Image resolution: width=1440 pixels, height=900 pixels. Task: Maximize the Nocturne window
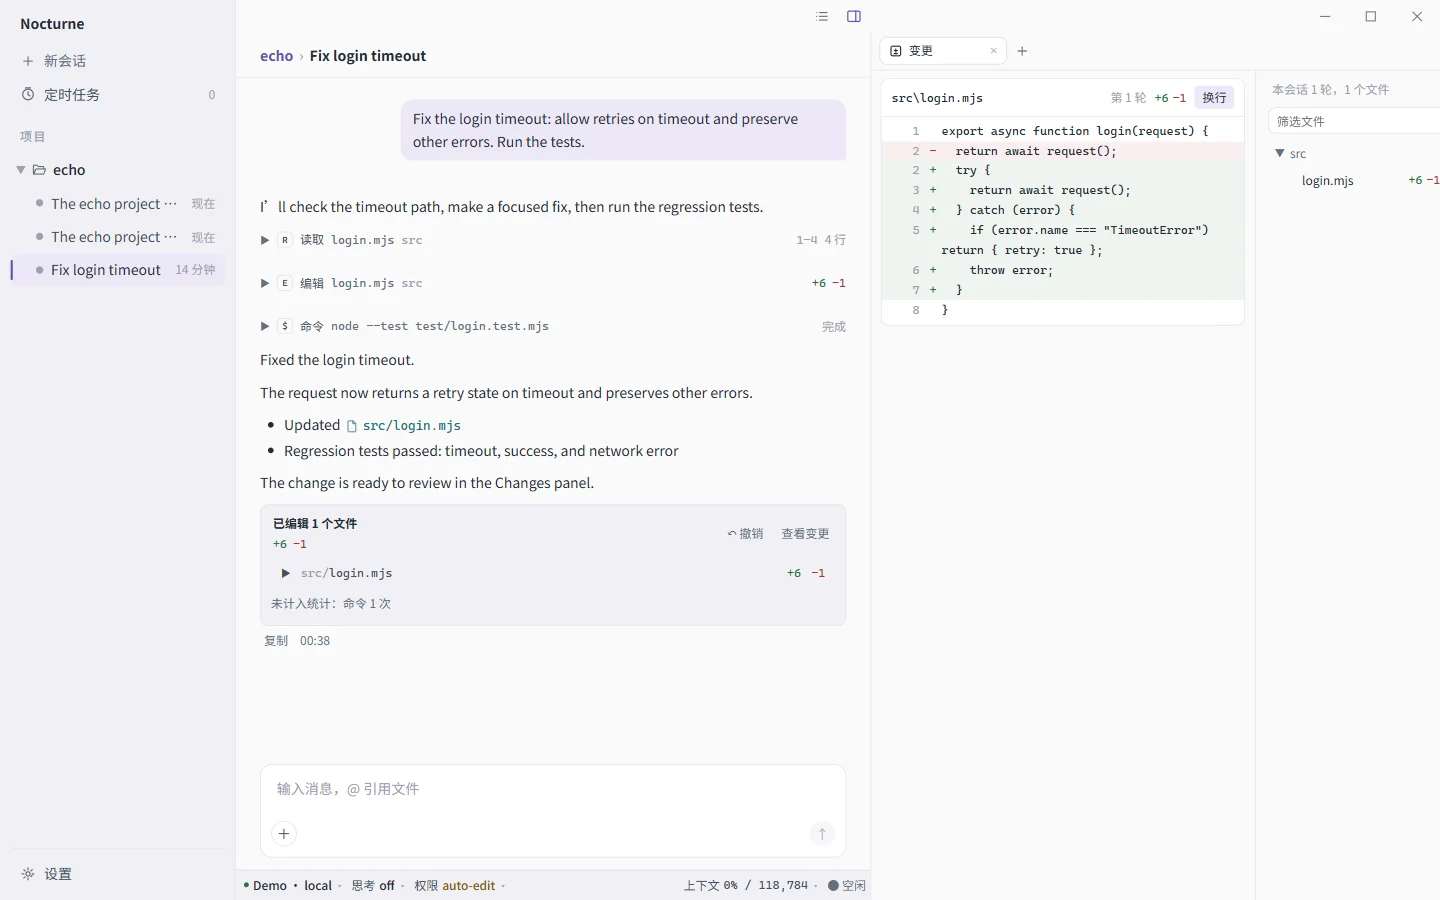(x=1371, y=16)
